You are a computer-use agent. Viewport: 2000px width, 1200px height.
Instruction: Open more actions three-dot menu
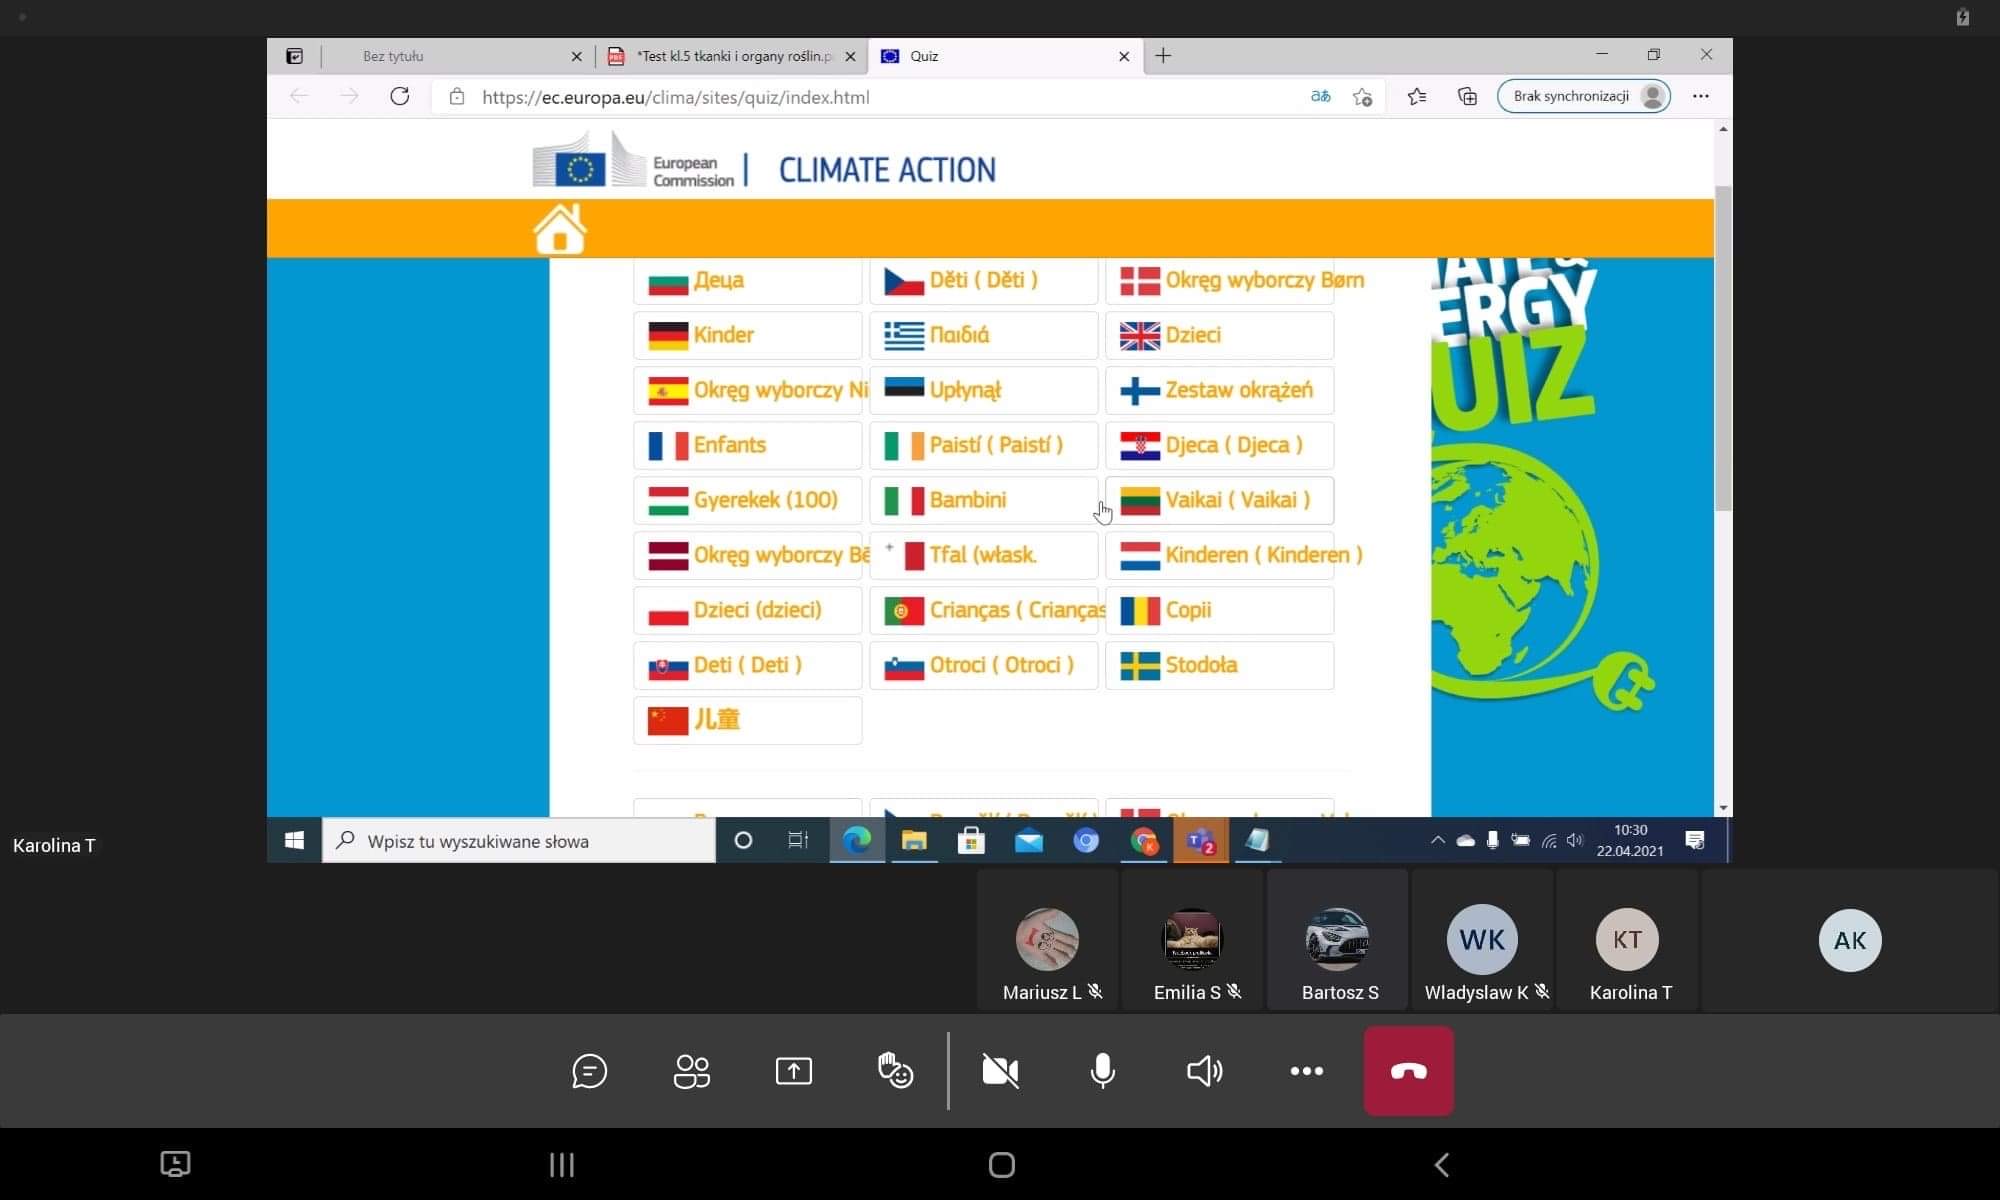1306,1071
